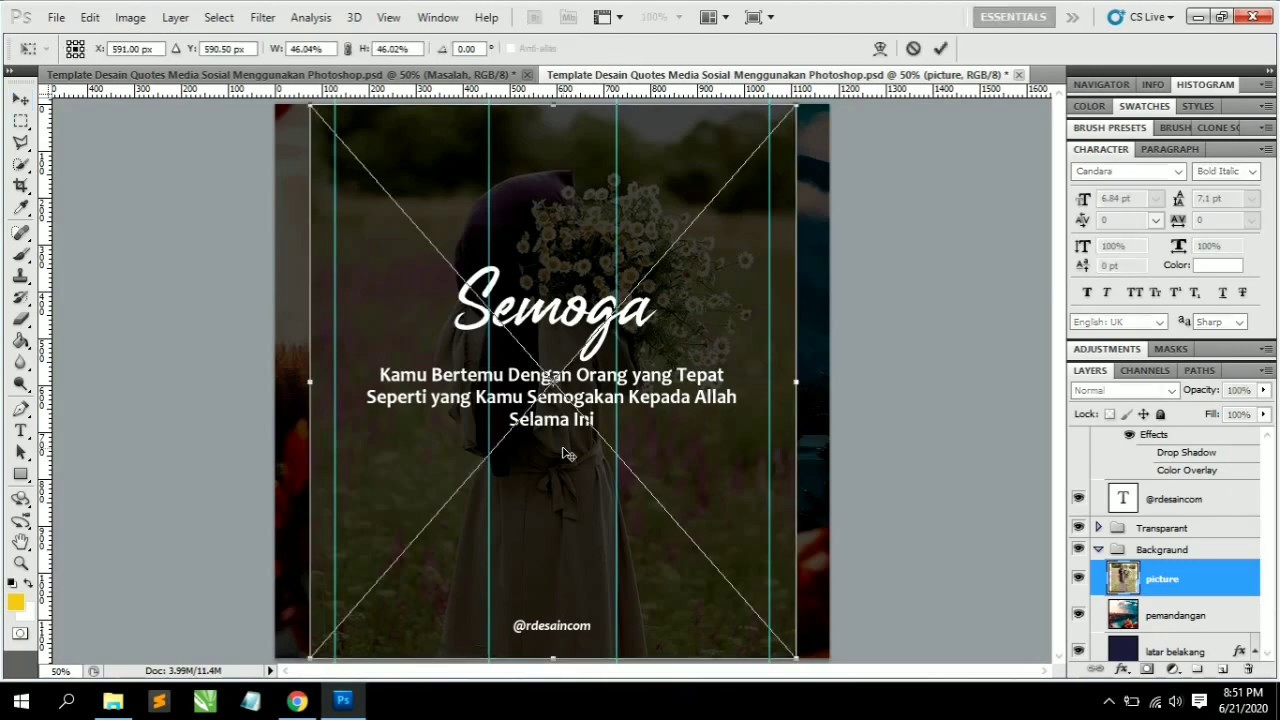Toggle Underline in Character panel
The width and height of the screenshot is (1280, 720).
[1222, 292]
